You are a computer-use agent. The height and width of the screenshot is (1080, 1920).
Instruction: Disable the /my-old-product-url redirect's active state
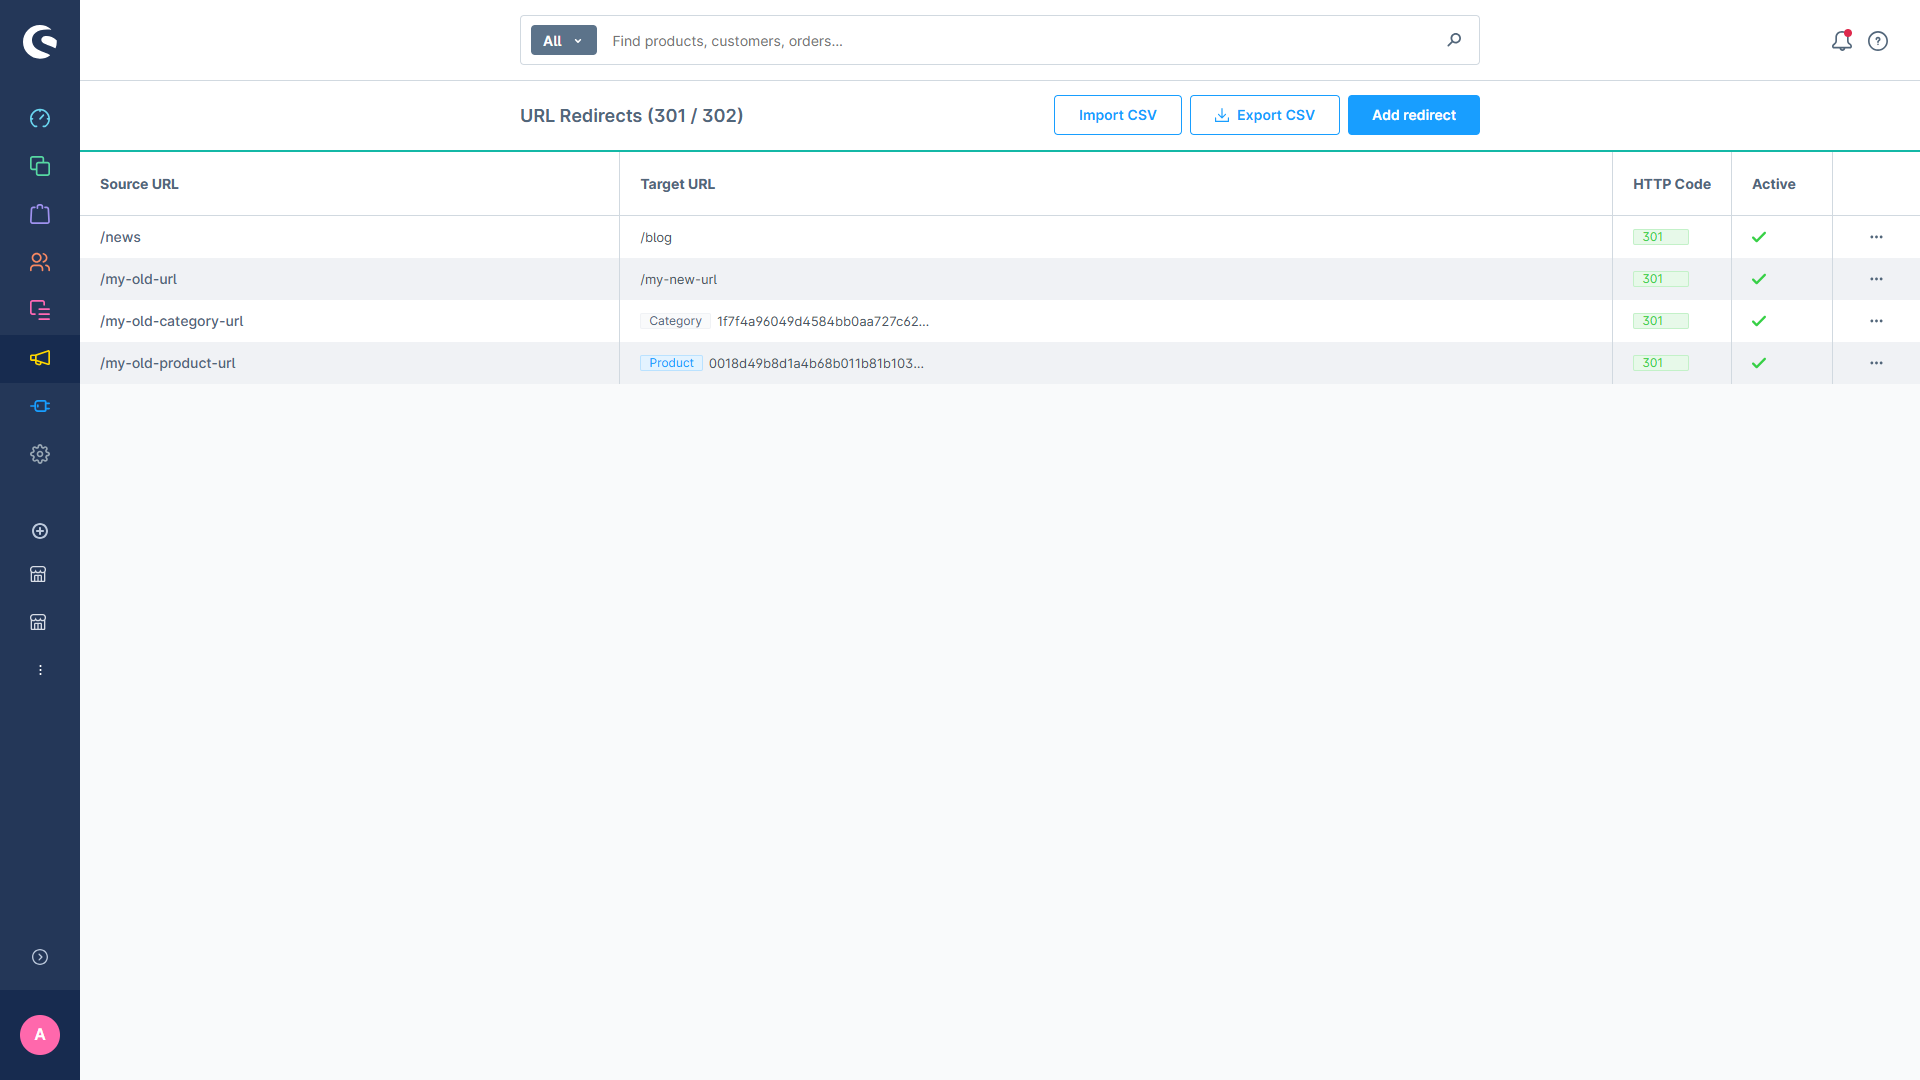click(x=1760, y=363)
